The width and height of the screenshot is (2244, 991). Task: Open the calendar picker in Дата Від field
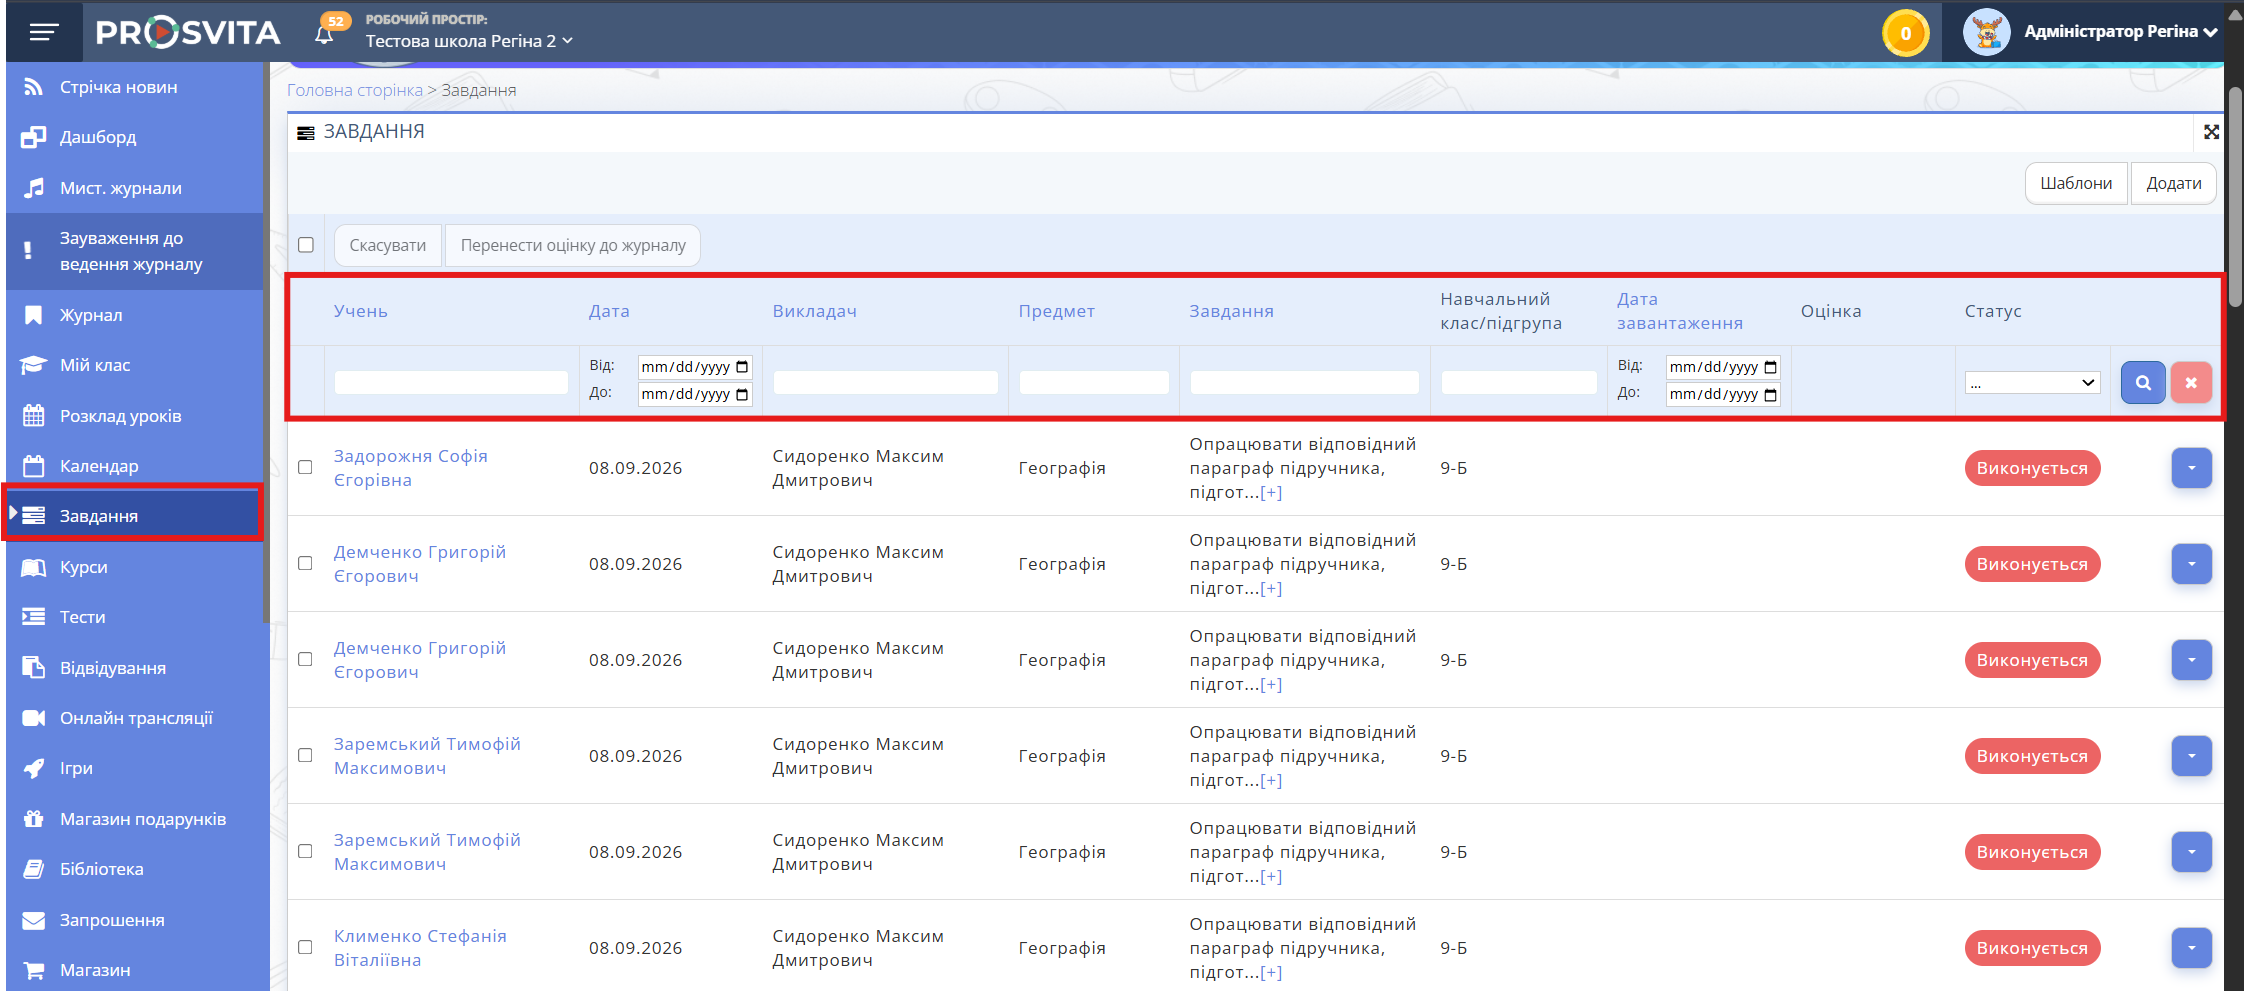click(x=742, y=367)
